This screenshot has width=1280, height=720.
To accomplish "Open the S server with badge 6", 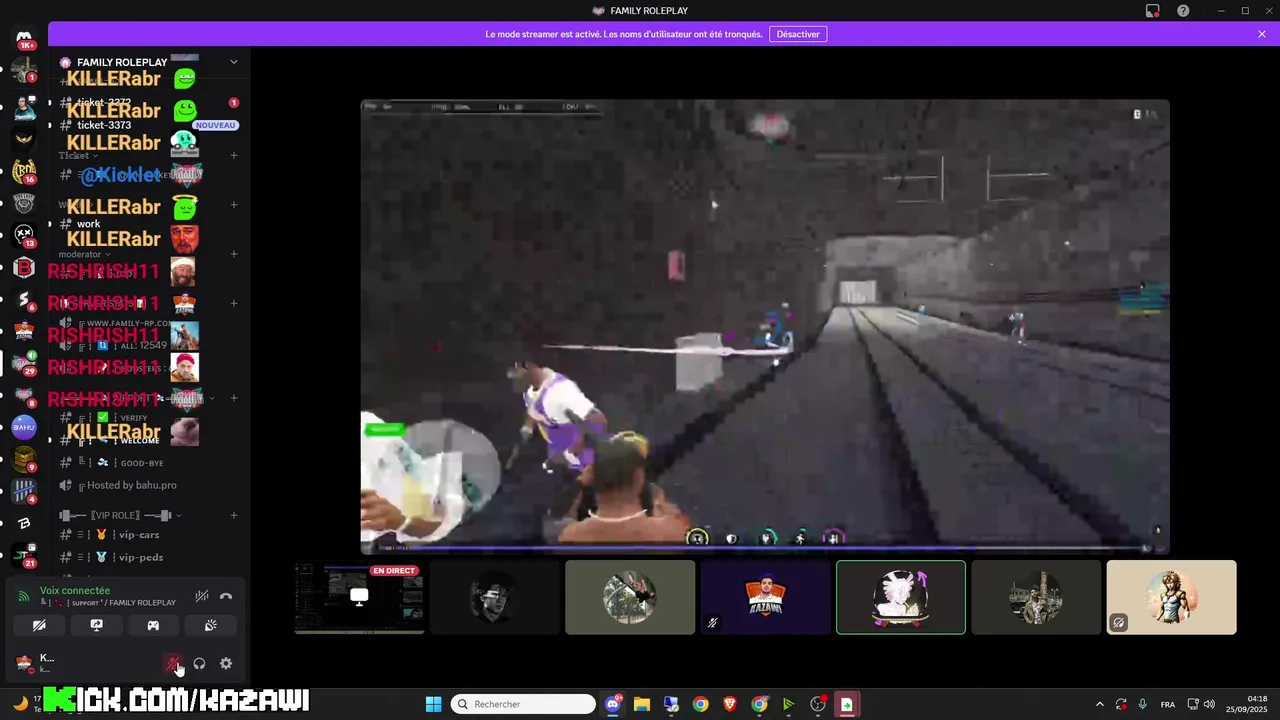I will click(25, 299).
